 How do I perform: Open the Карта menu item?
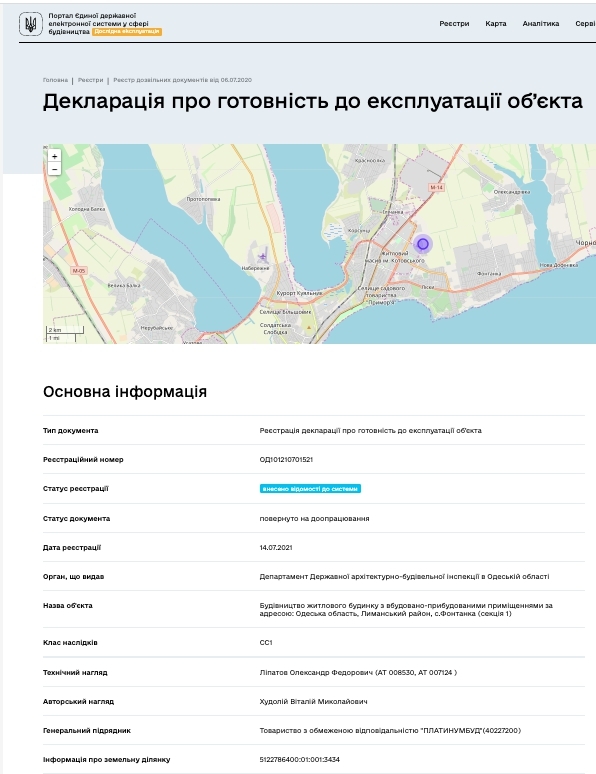coord(496,23)
